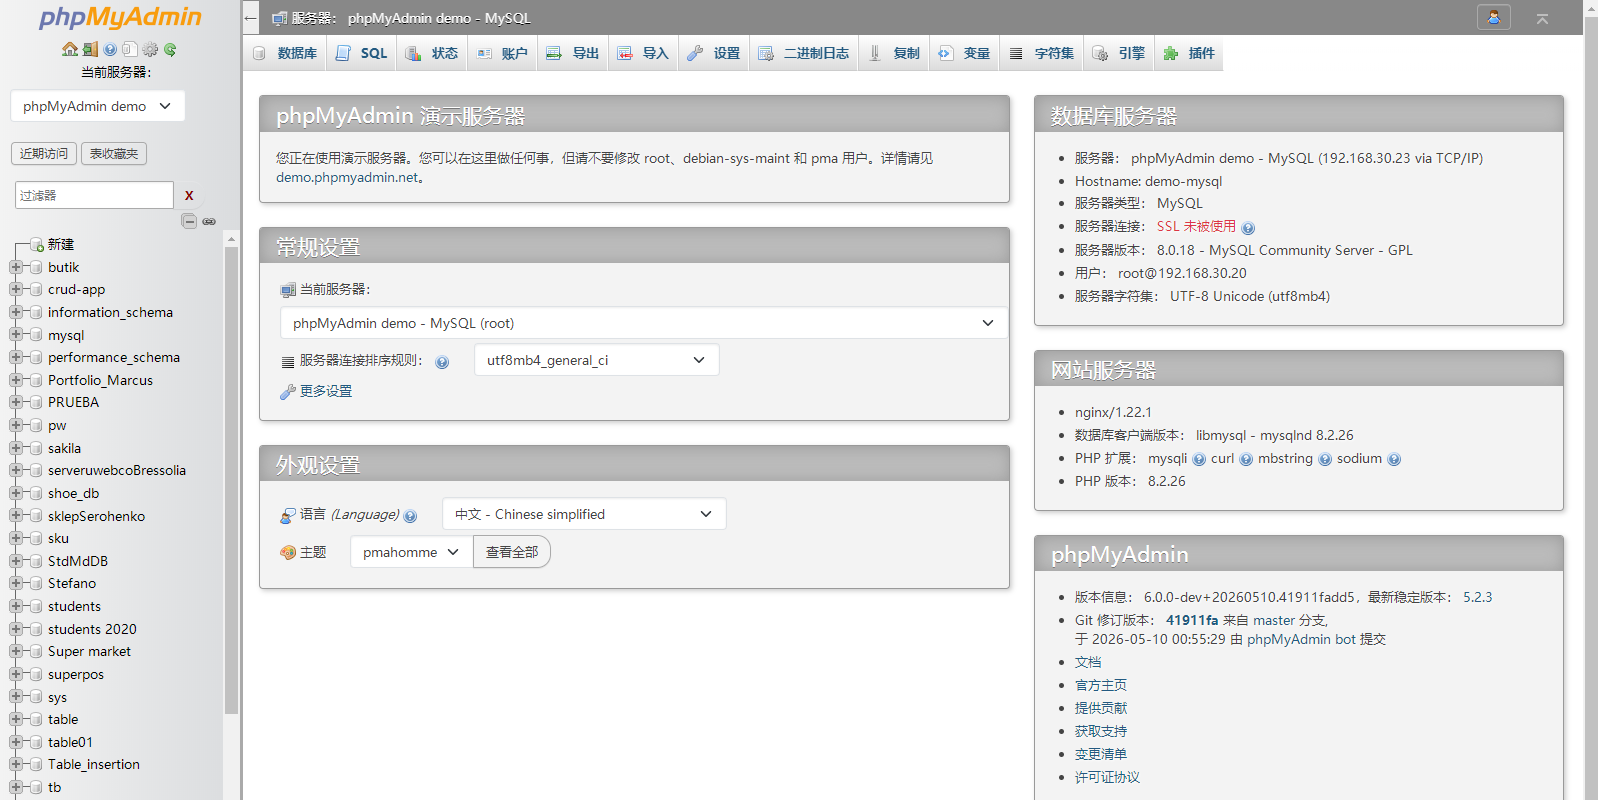
Task: Click help icon after sodium extension
Action: click(1394, 460)
